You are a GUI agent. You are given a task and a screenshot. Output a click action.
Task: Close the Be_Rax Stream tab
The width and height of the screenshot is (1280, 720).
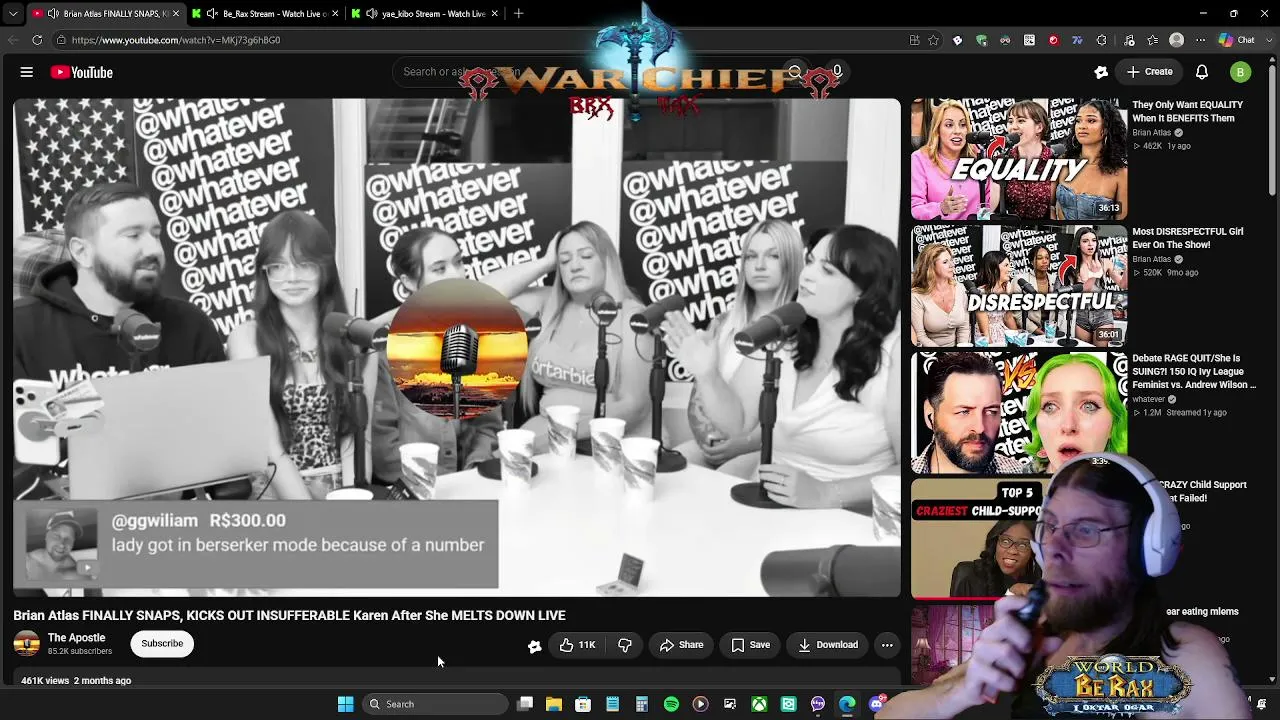[335, 14]
